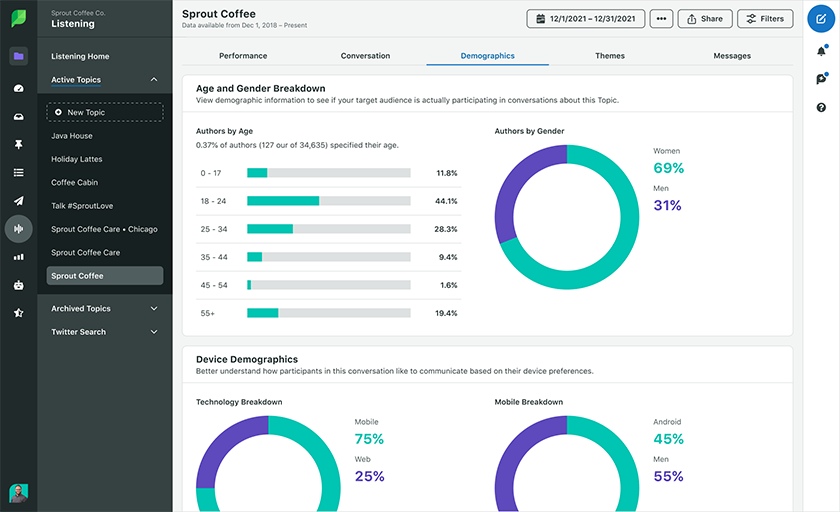Click the pin icon in left rail
The height and width of the screenshot is (512, 840).
[x=19, y=144]
